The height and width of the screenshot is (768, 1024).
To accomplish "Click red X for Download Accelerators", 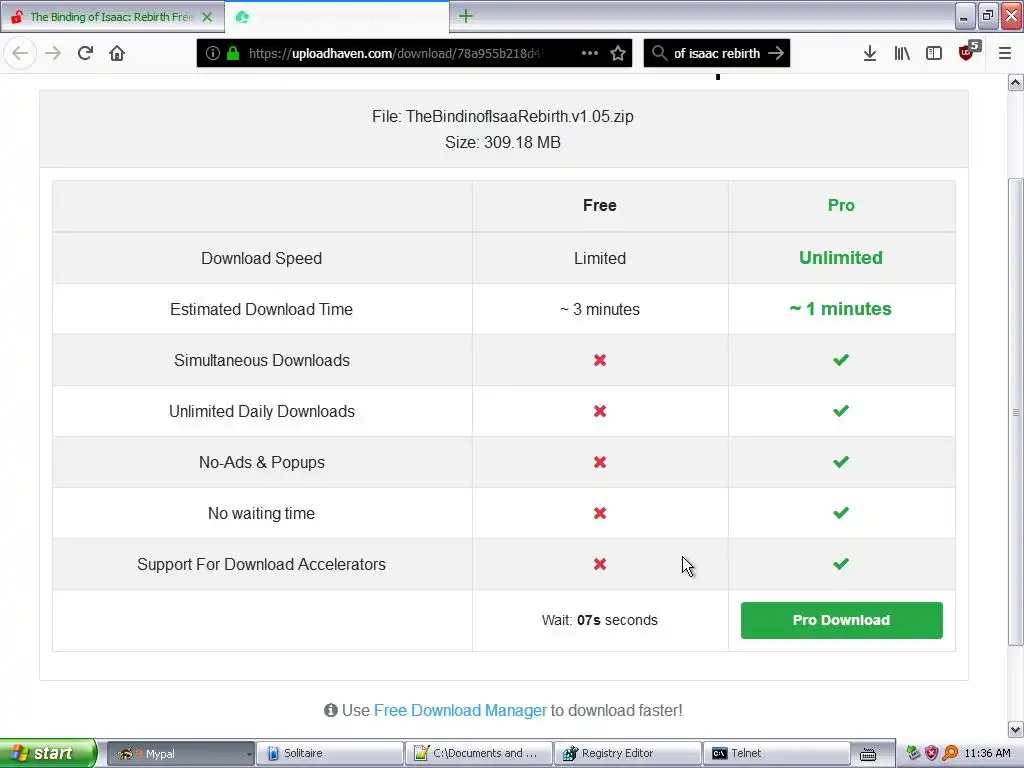I will pos(600,564).
